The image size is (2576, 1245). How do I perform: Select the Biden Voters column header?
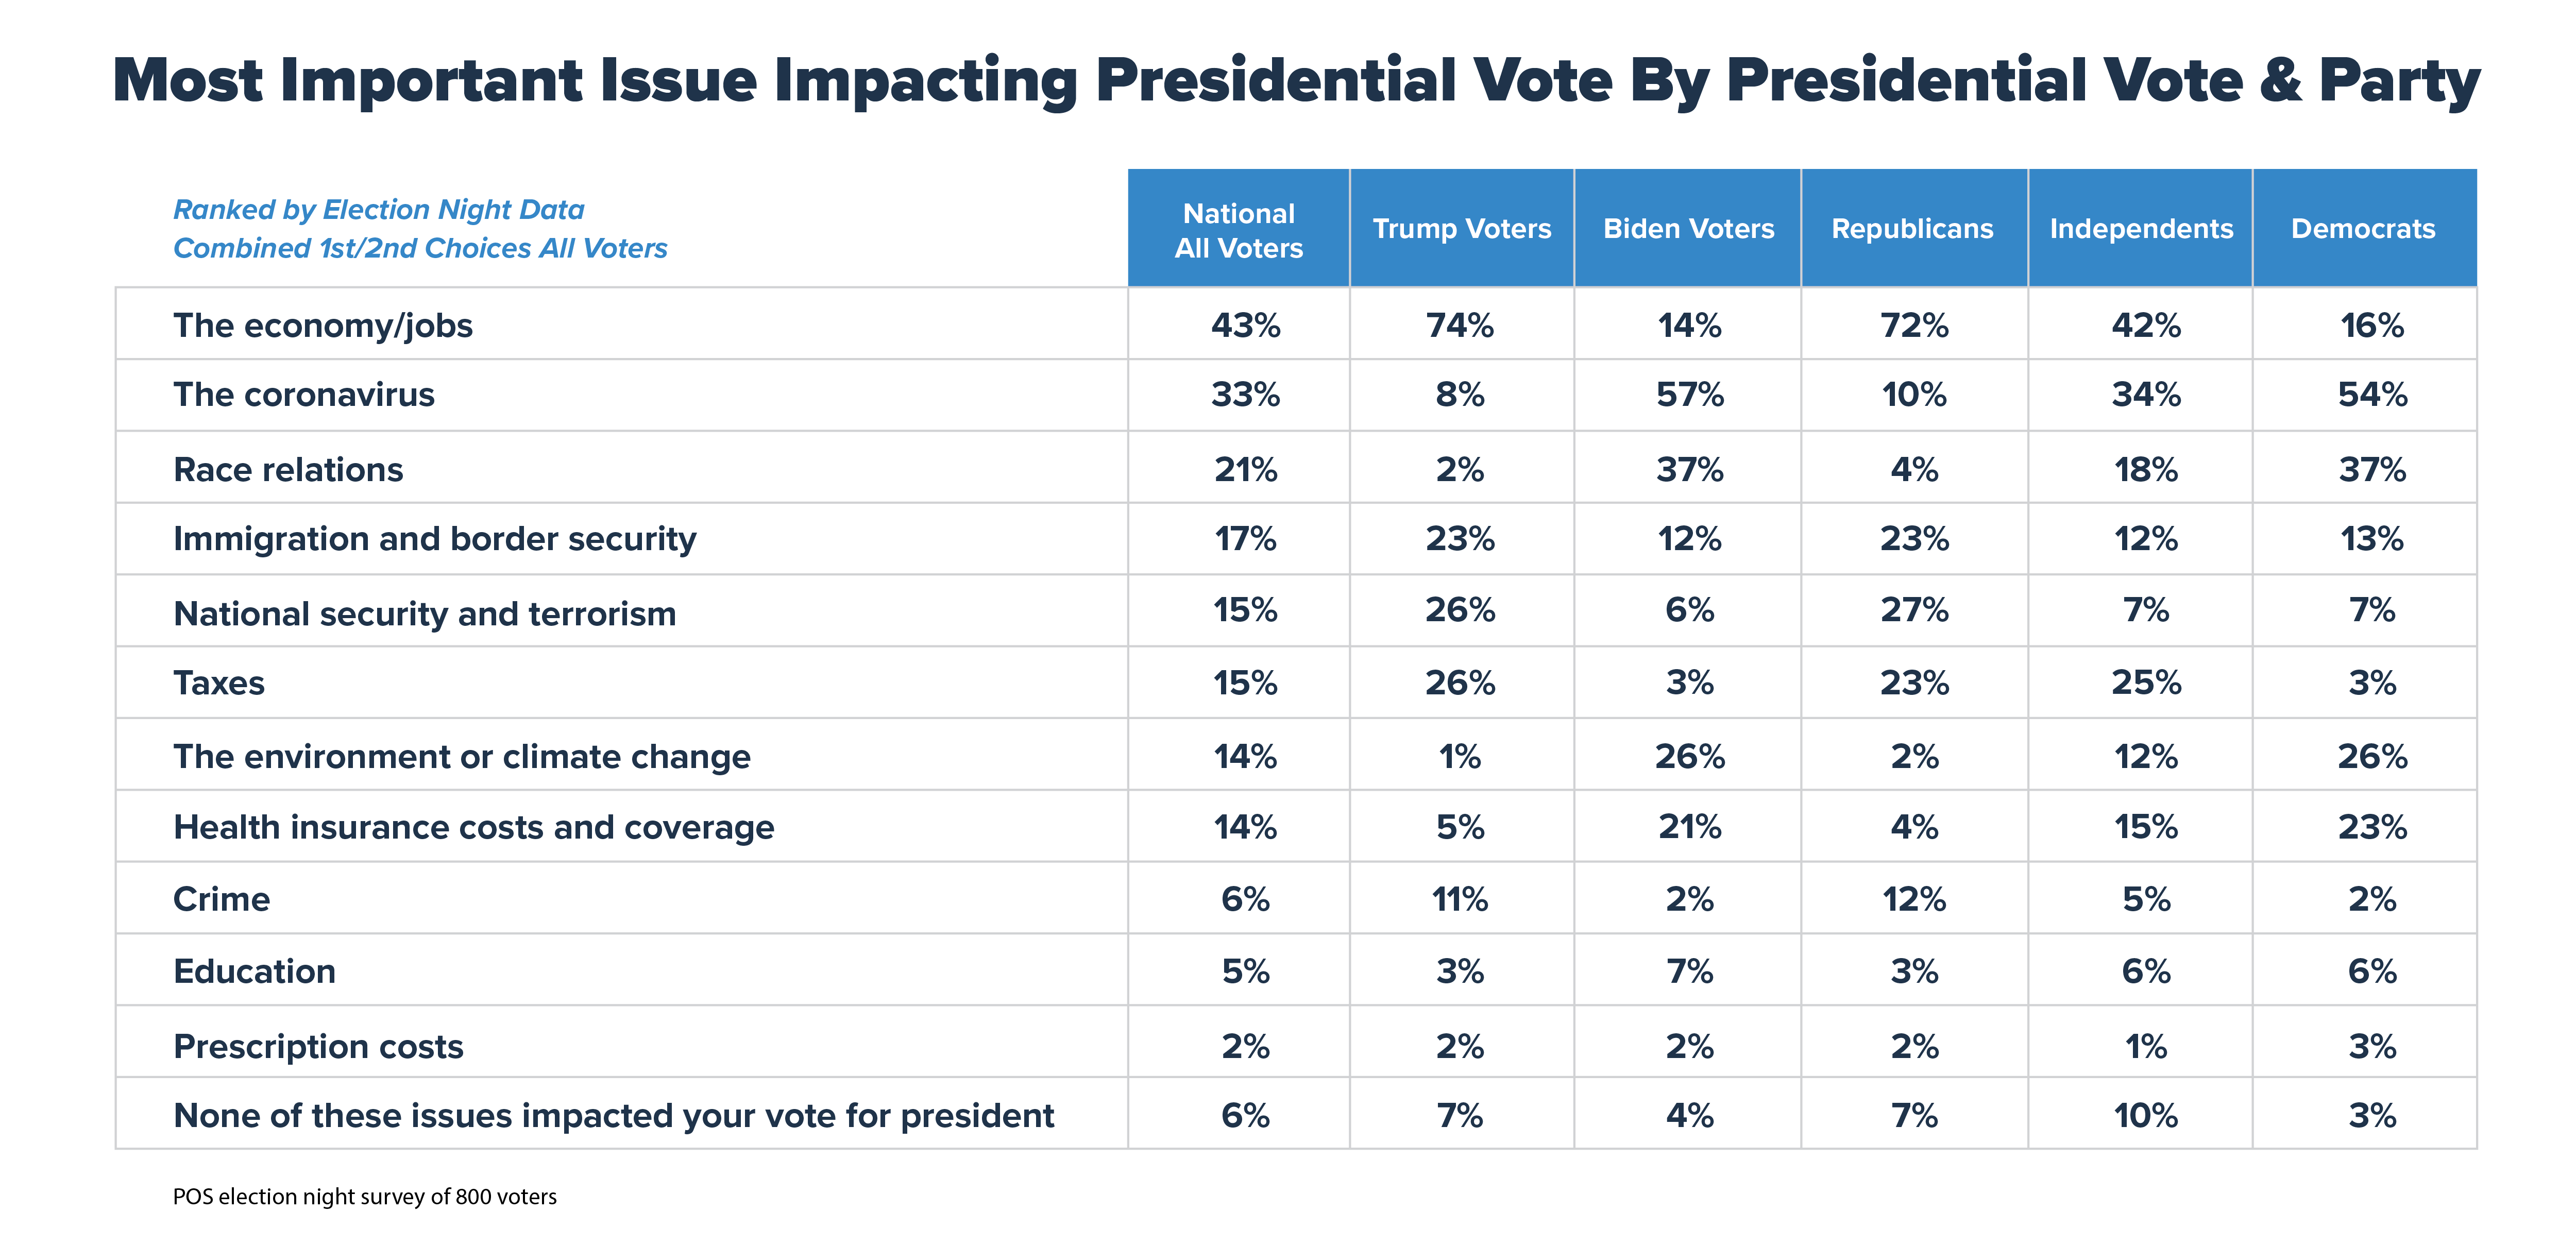(x=1688, y=229)
